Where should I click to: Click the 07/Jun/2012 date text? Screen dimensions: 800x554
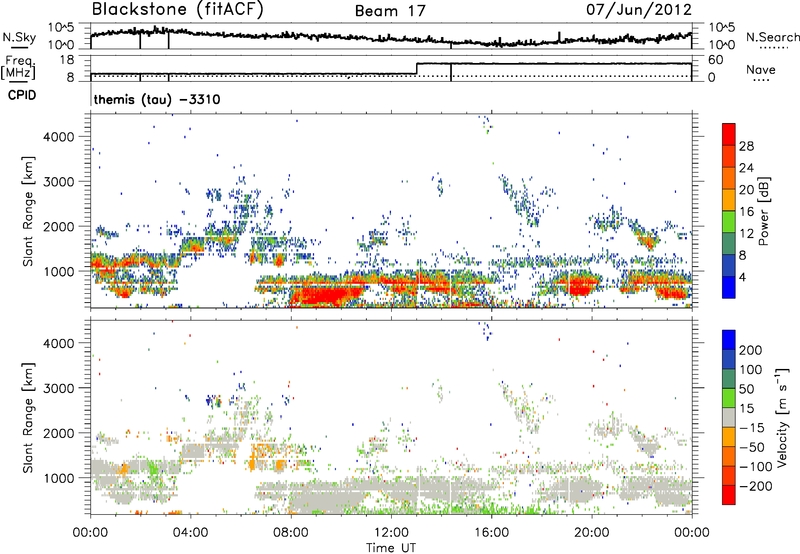tap(639, 10)
